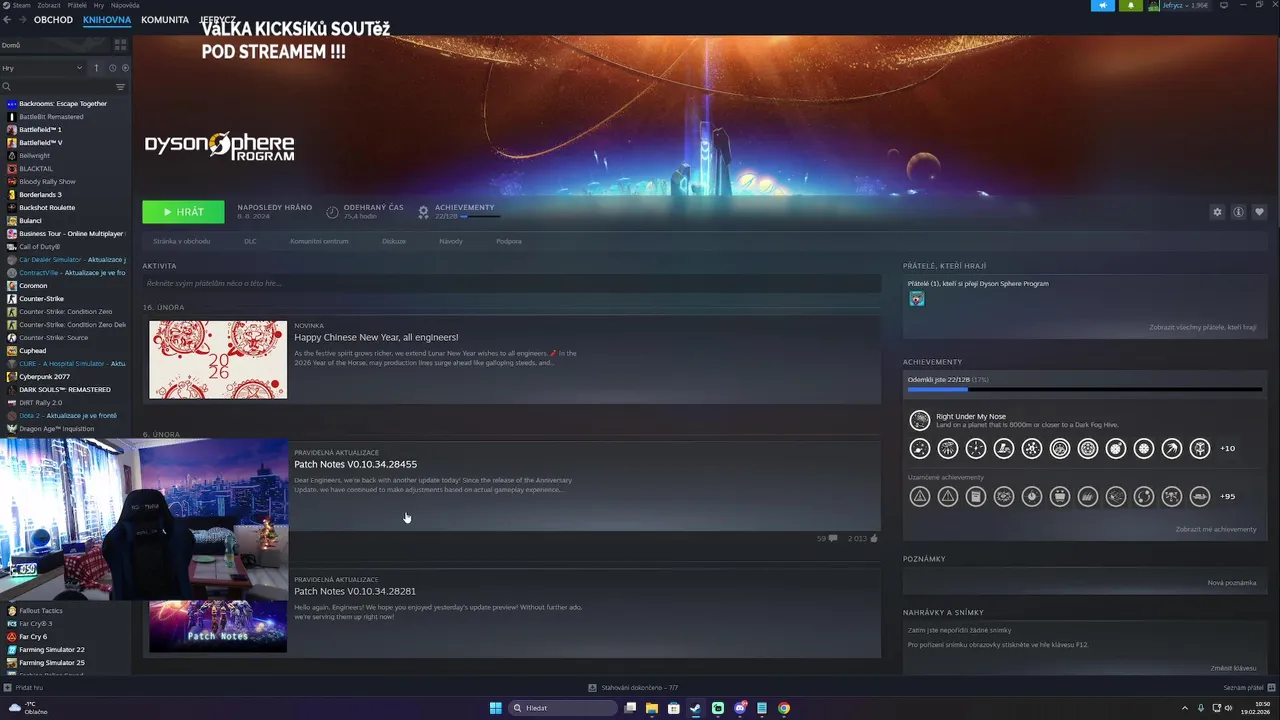Open Komunitní centrum link

tap(319, 241)
